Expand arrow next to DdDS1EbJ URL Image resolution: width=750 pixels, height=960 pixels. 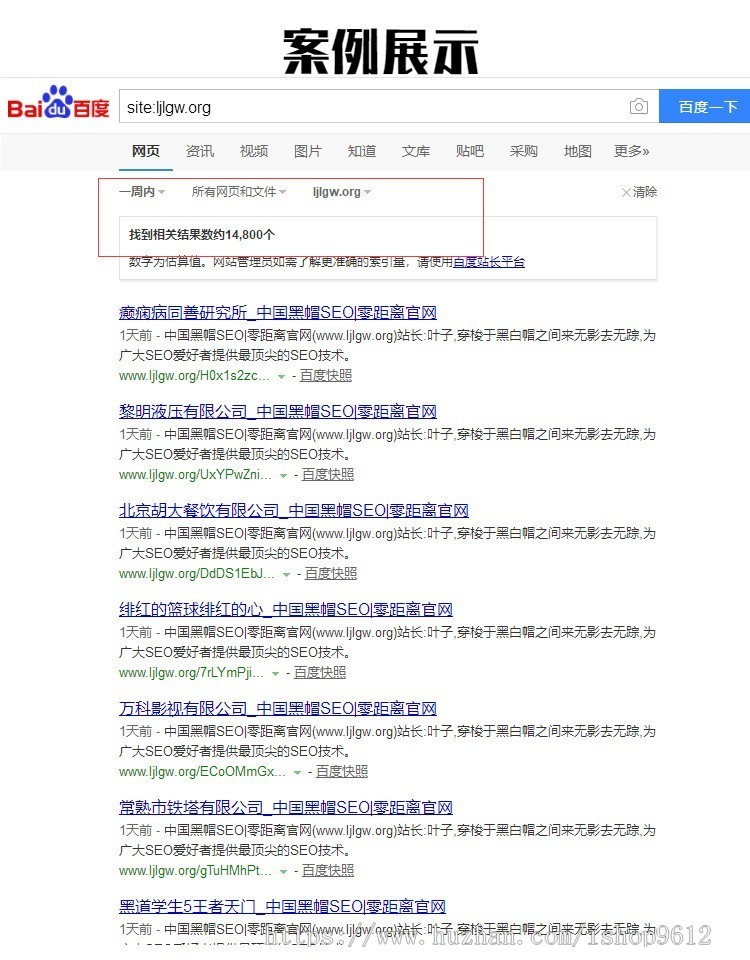click(x=286, y=575)
